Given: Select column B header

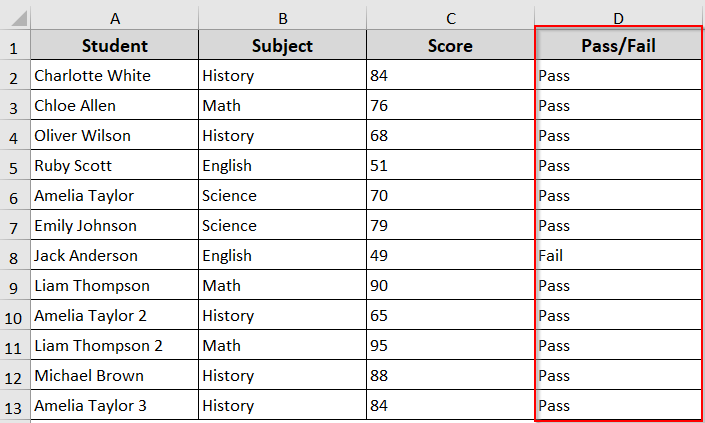Looking at the screenshot, I should (x=282, y=17).
